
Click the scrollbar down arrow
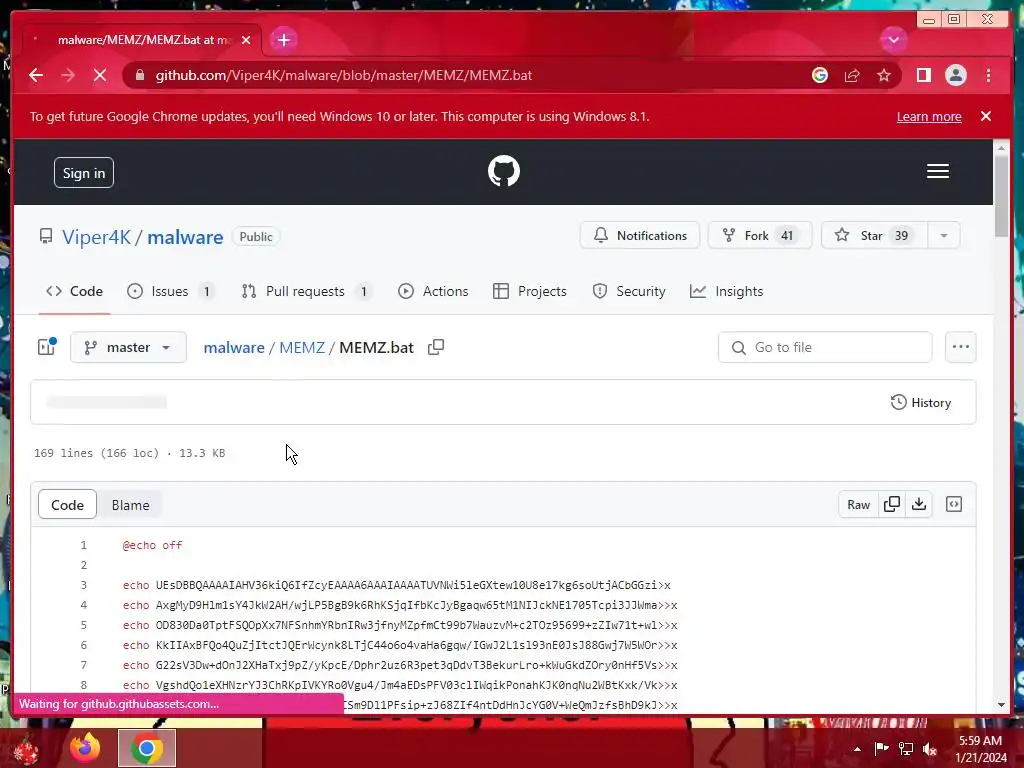tap(1001, 705)
